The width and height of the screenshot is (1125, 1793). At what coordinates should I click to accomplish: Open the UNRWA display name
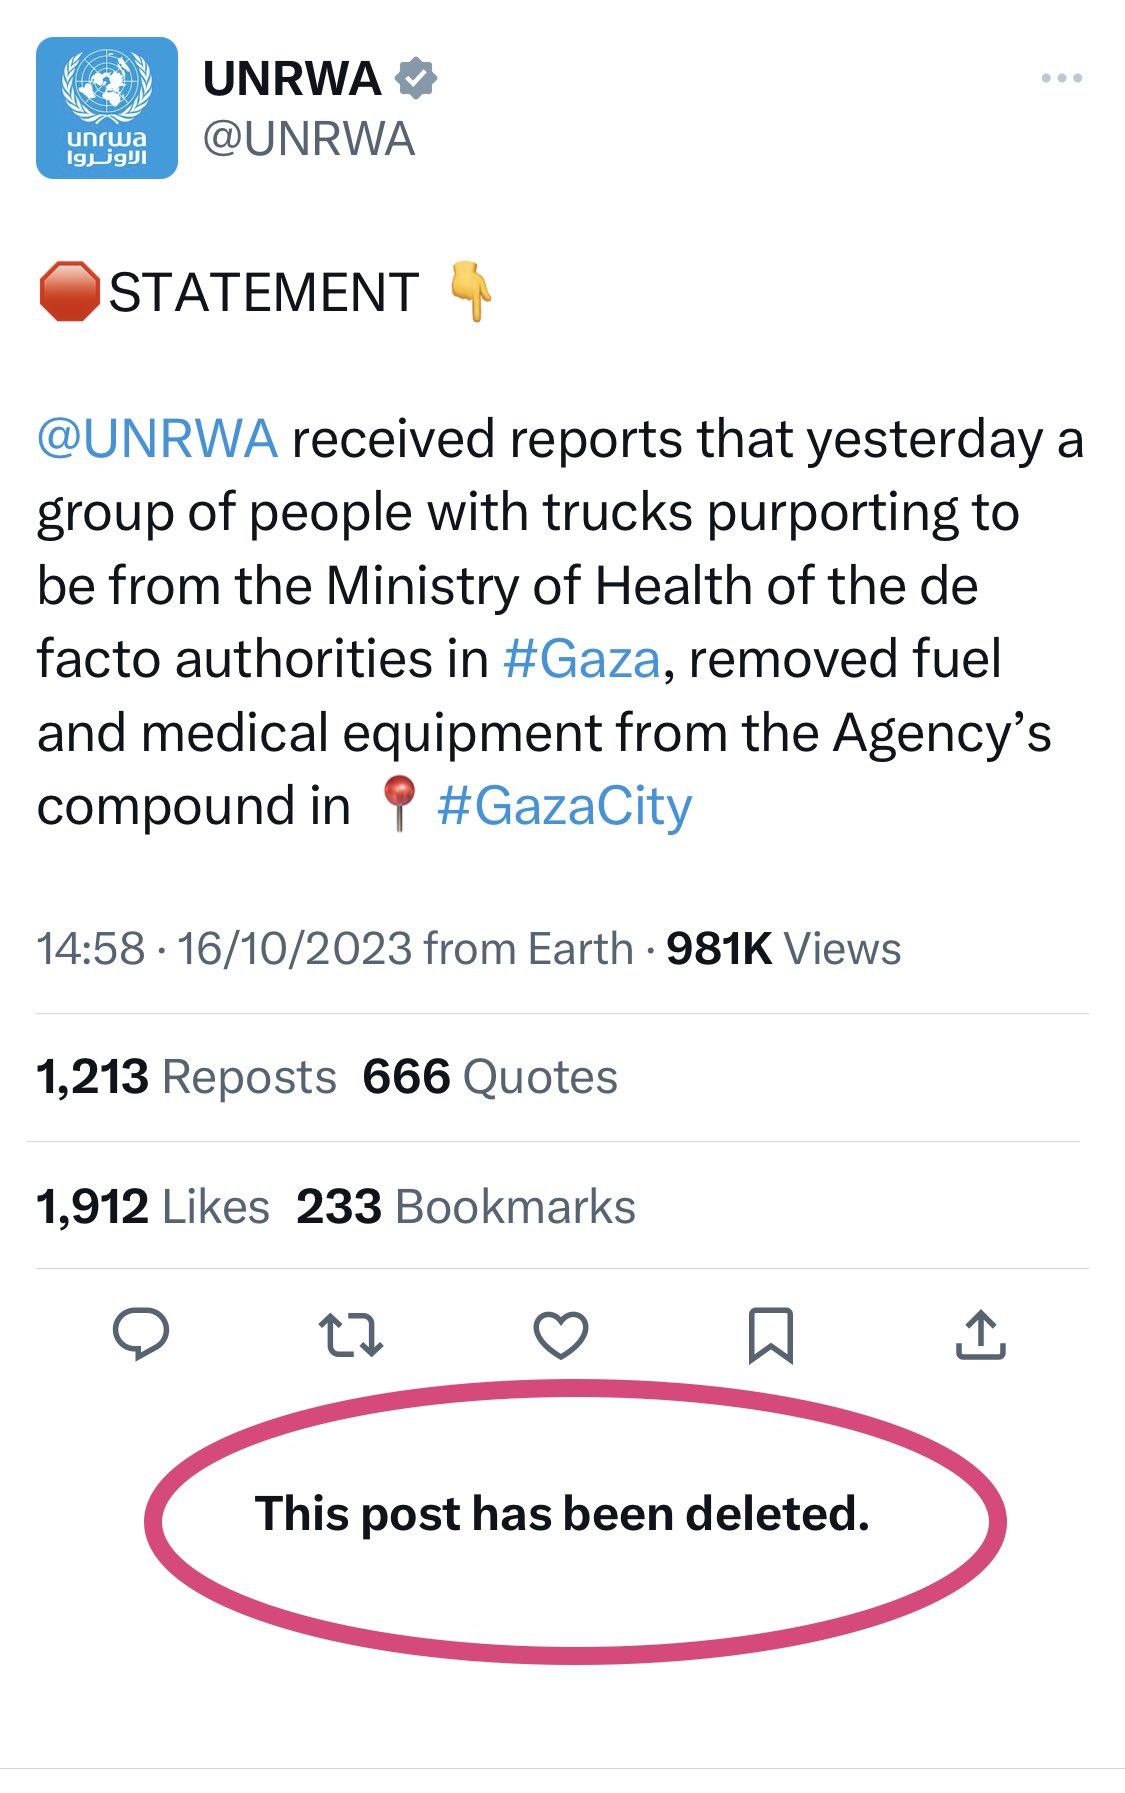click(x=292, y=79)
